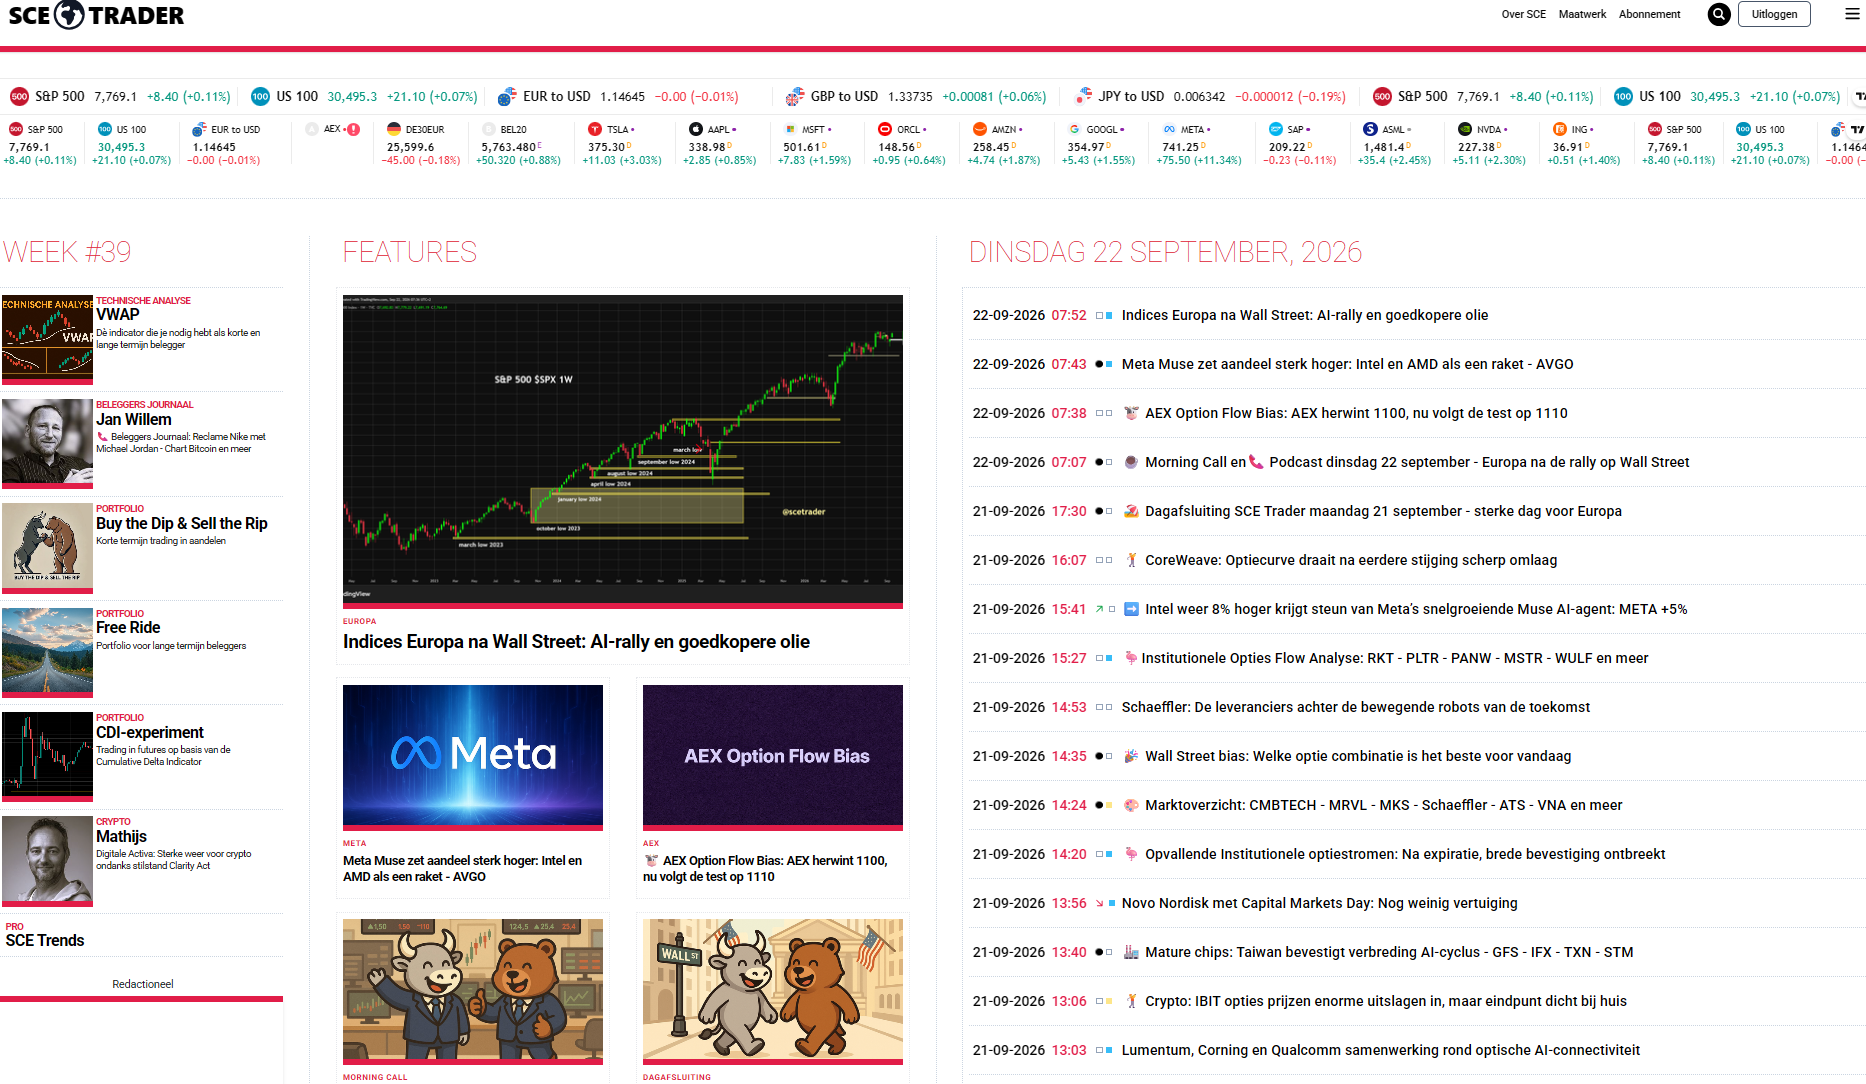Click the SCE Trader logo
1866x1084 pixels.
click(96, 15)
